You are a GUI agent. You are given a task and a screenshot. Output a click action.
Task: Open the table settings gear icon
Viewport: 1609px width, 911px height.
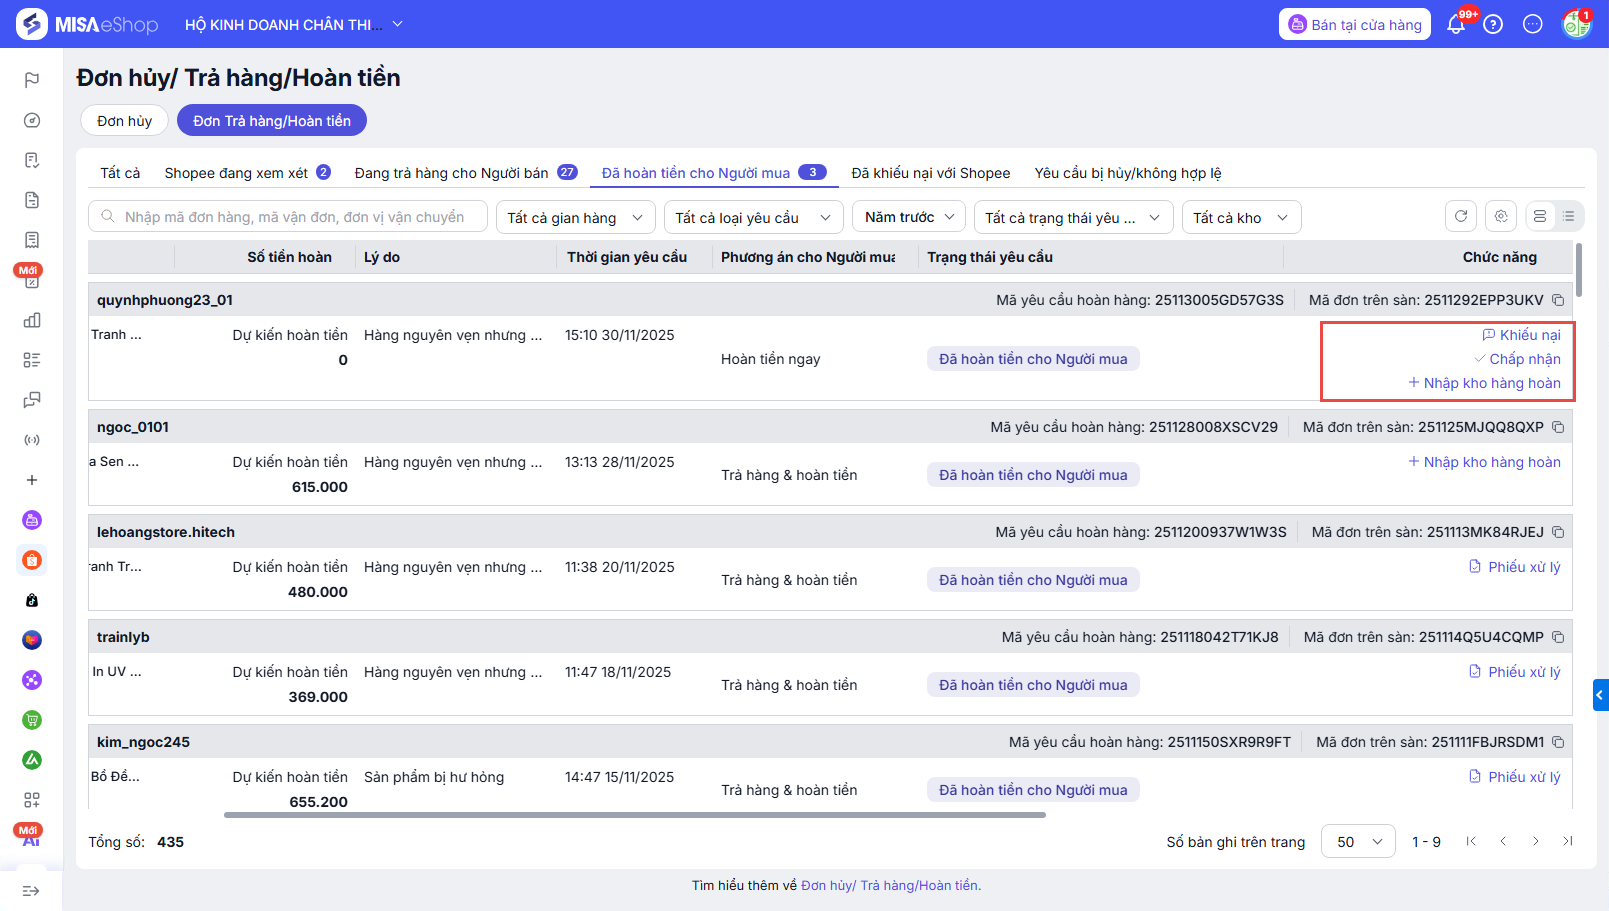[1501, 216]
